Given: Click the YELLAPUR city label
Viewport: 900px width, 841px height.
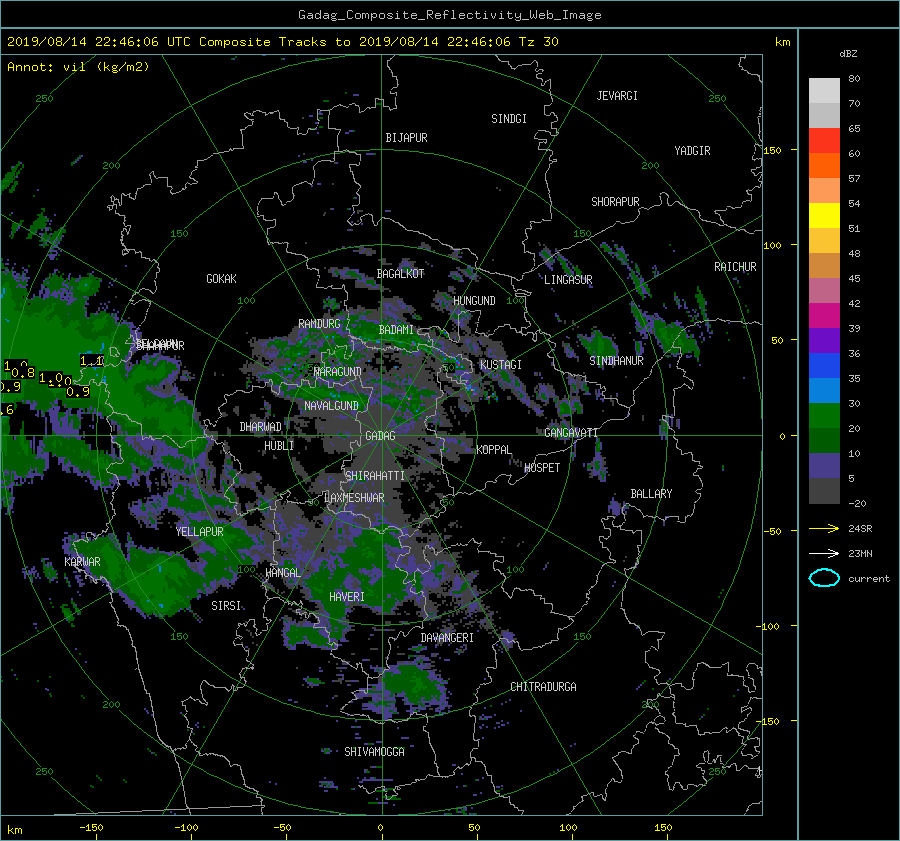Looking at the screenshot, I should point(199,532).
